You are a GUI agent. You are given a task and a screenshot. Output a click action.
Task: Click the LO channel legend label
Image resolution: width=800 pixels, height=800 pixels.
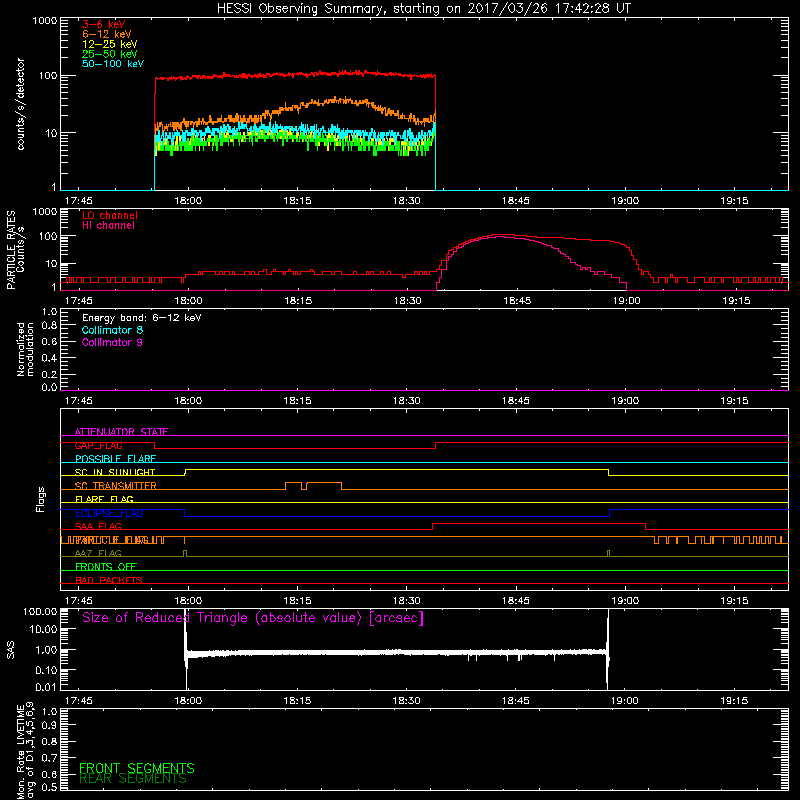click(x=110, y=215)
